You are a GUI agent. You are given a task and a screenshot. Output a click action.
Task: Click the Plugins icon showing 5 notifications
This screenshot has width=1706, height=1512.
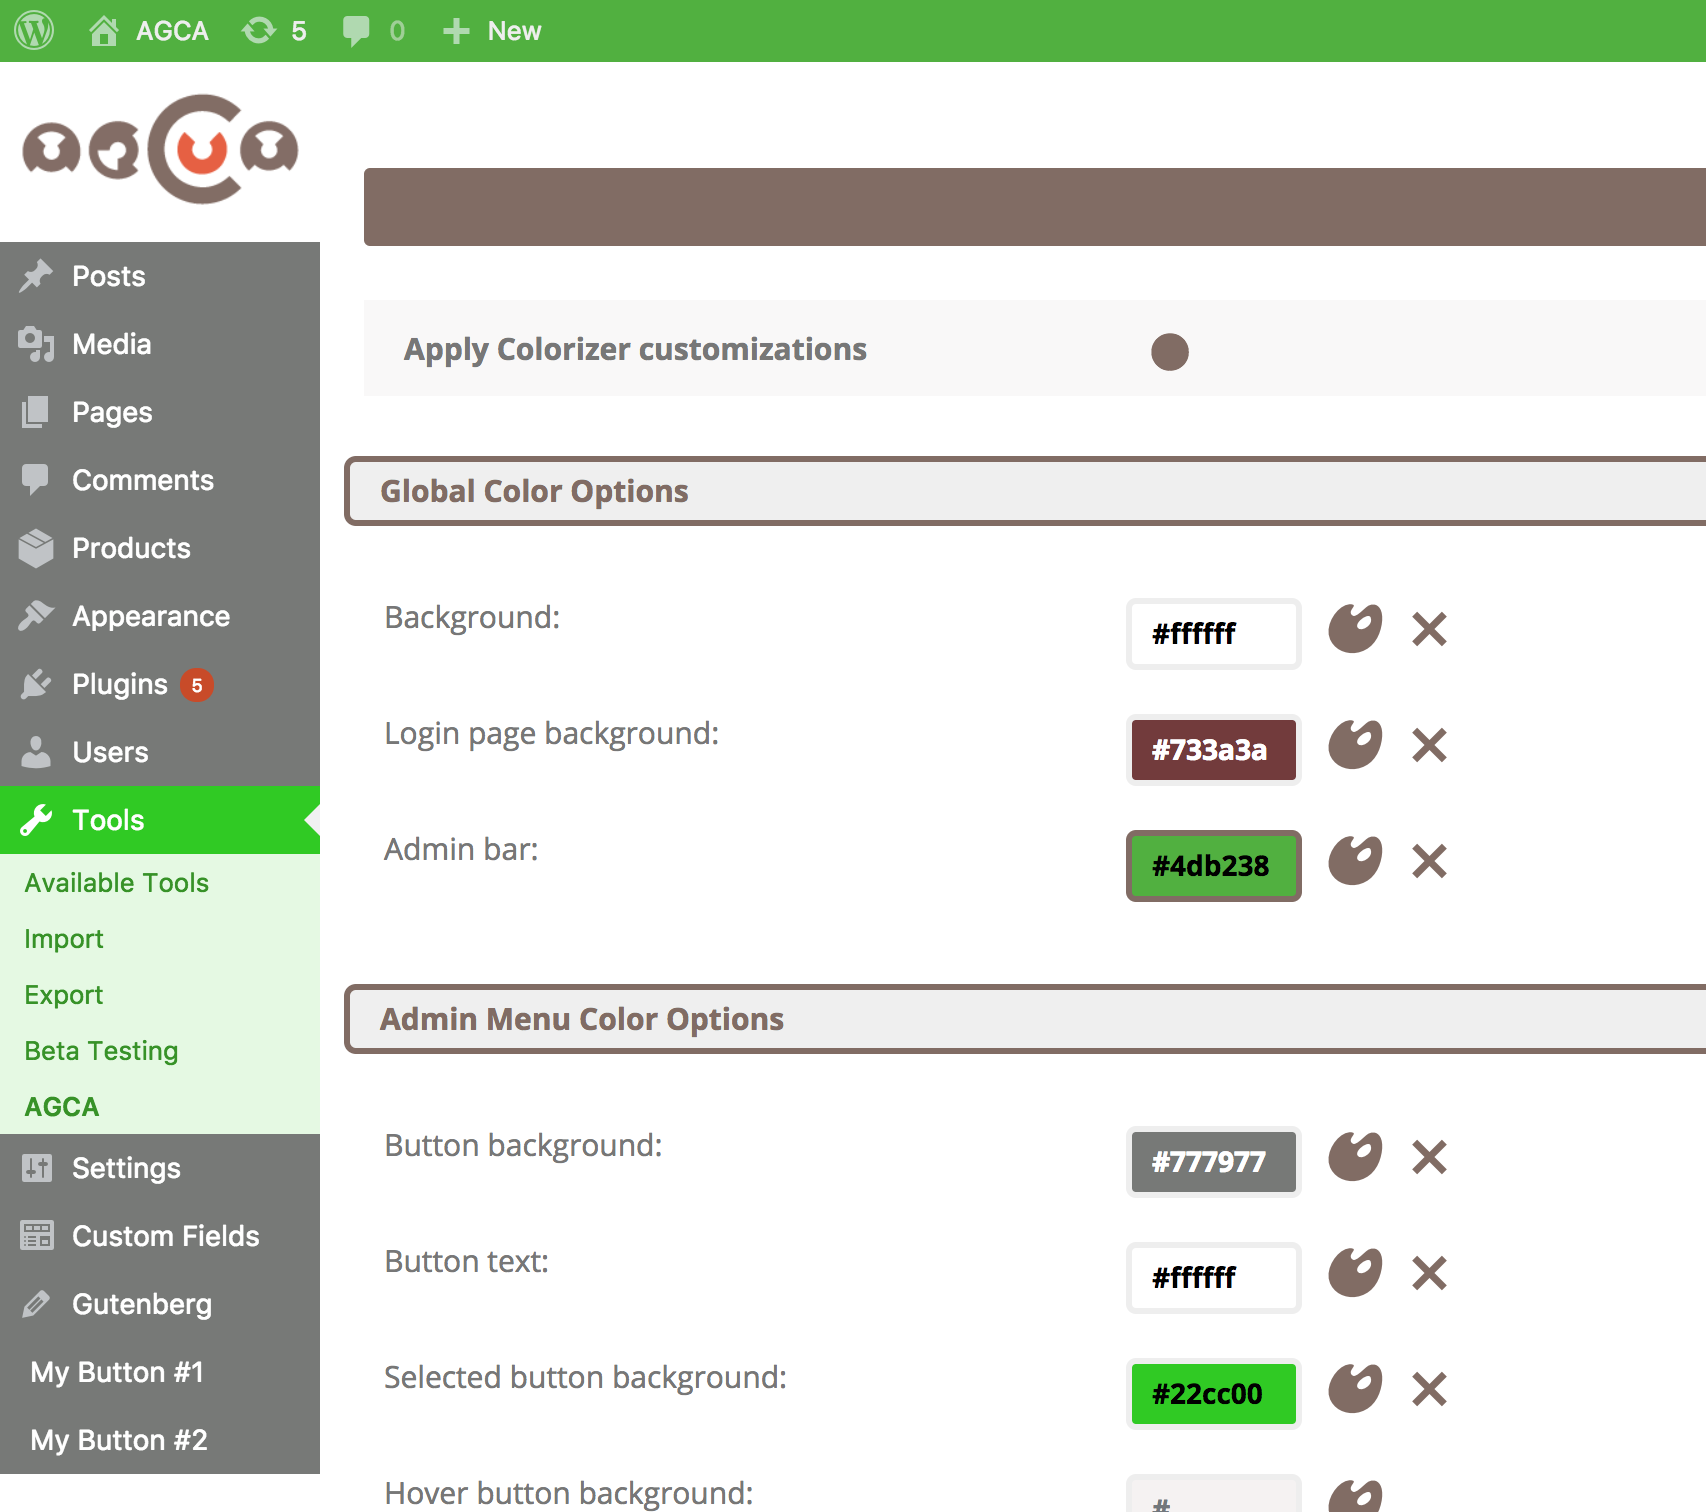[37, 684]
